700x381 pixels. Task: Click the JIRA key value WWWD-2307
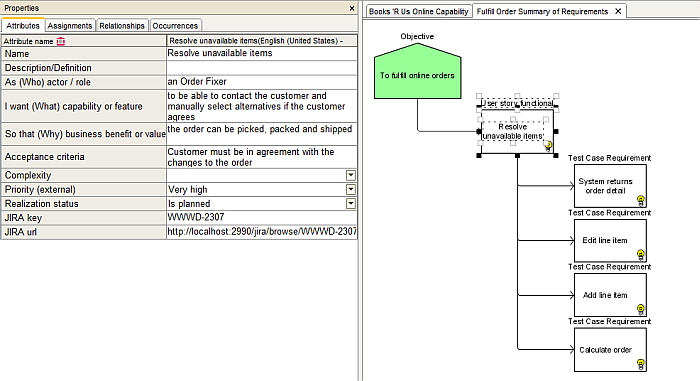(x=262, y=218)
